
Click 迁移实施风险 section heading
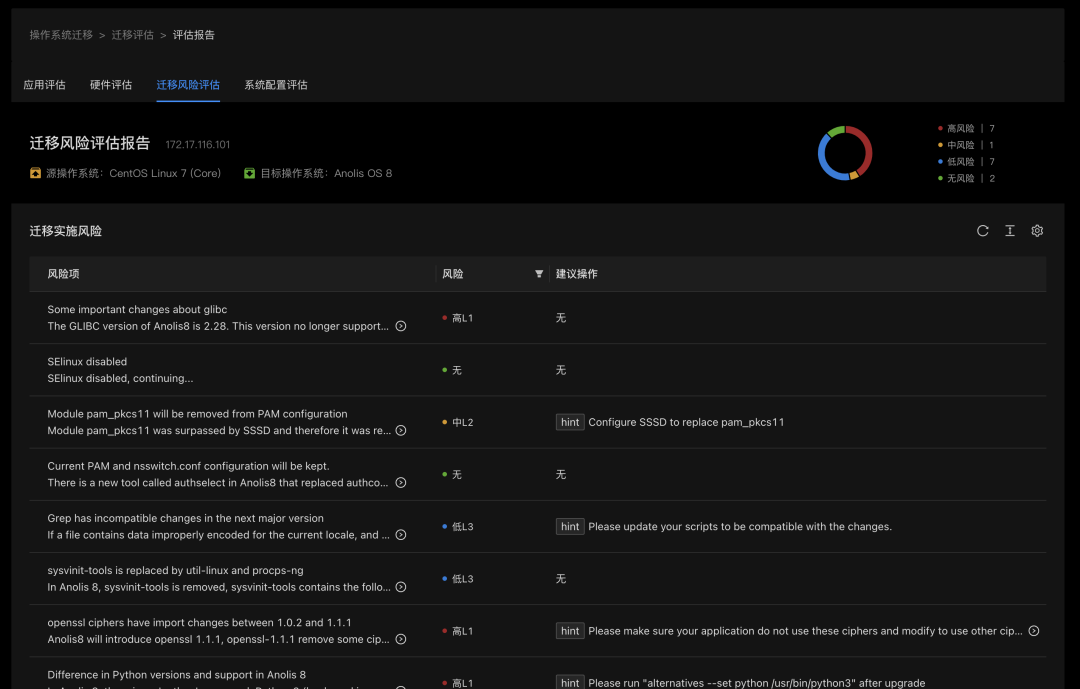[65, 231]
